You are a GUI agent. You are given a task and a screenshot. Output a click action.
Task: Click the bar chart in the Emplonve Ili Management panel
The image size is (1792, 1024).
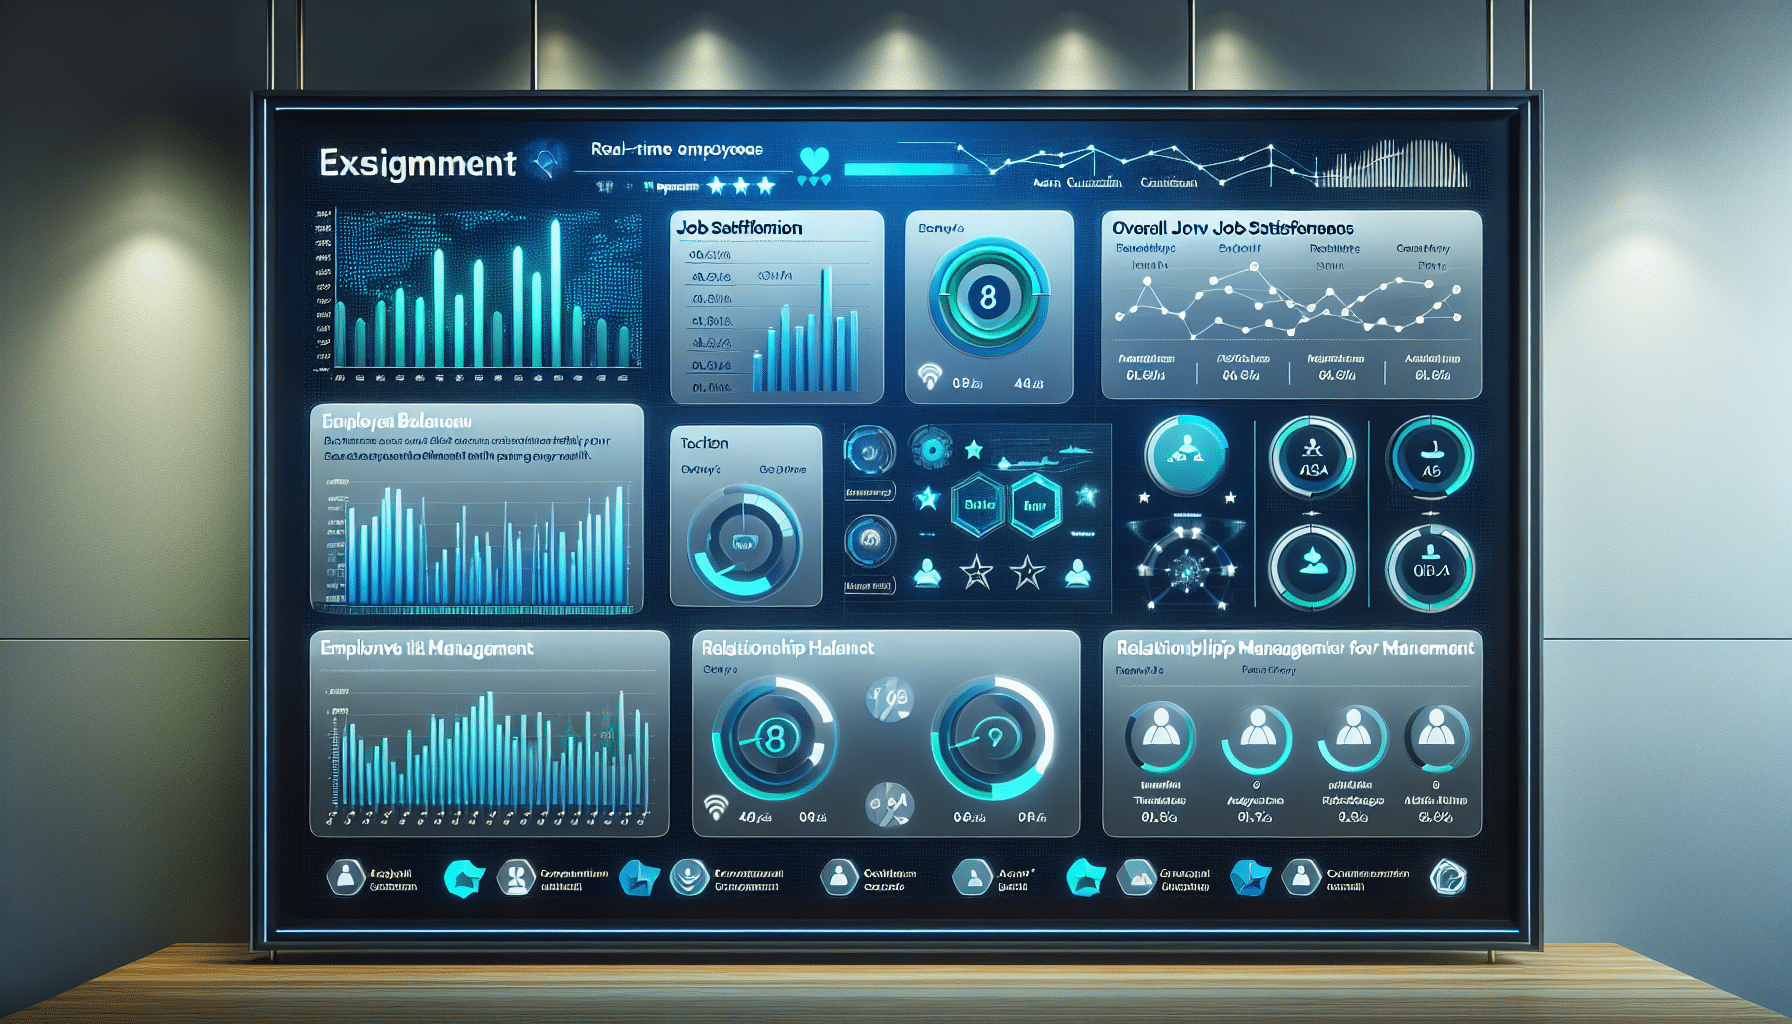[488, 757]
